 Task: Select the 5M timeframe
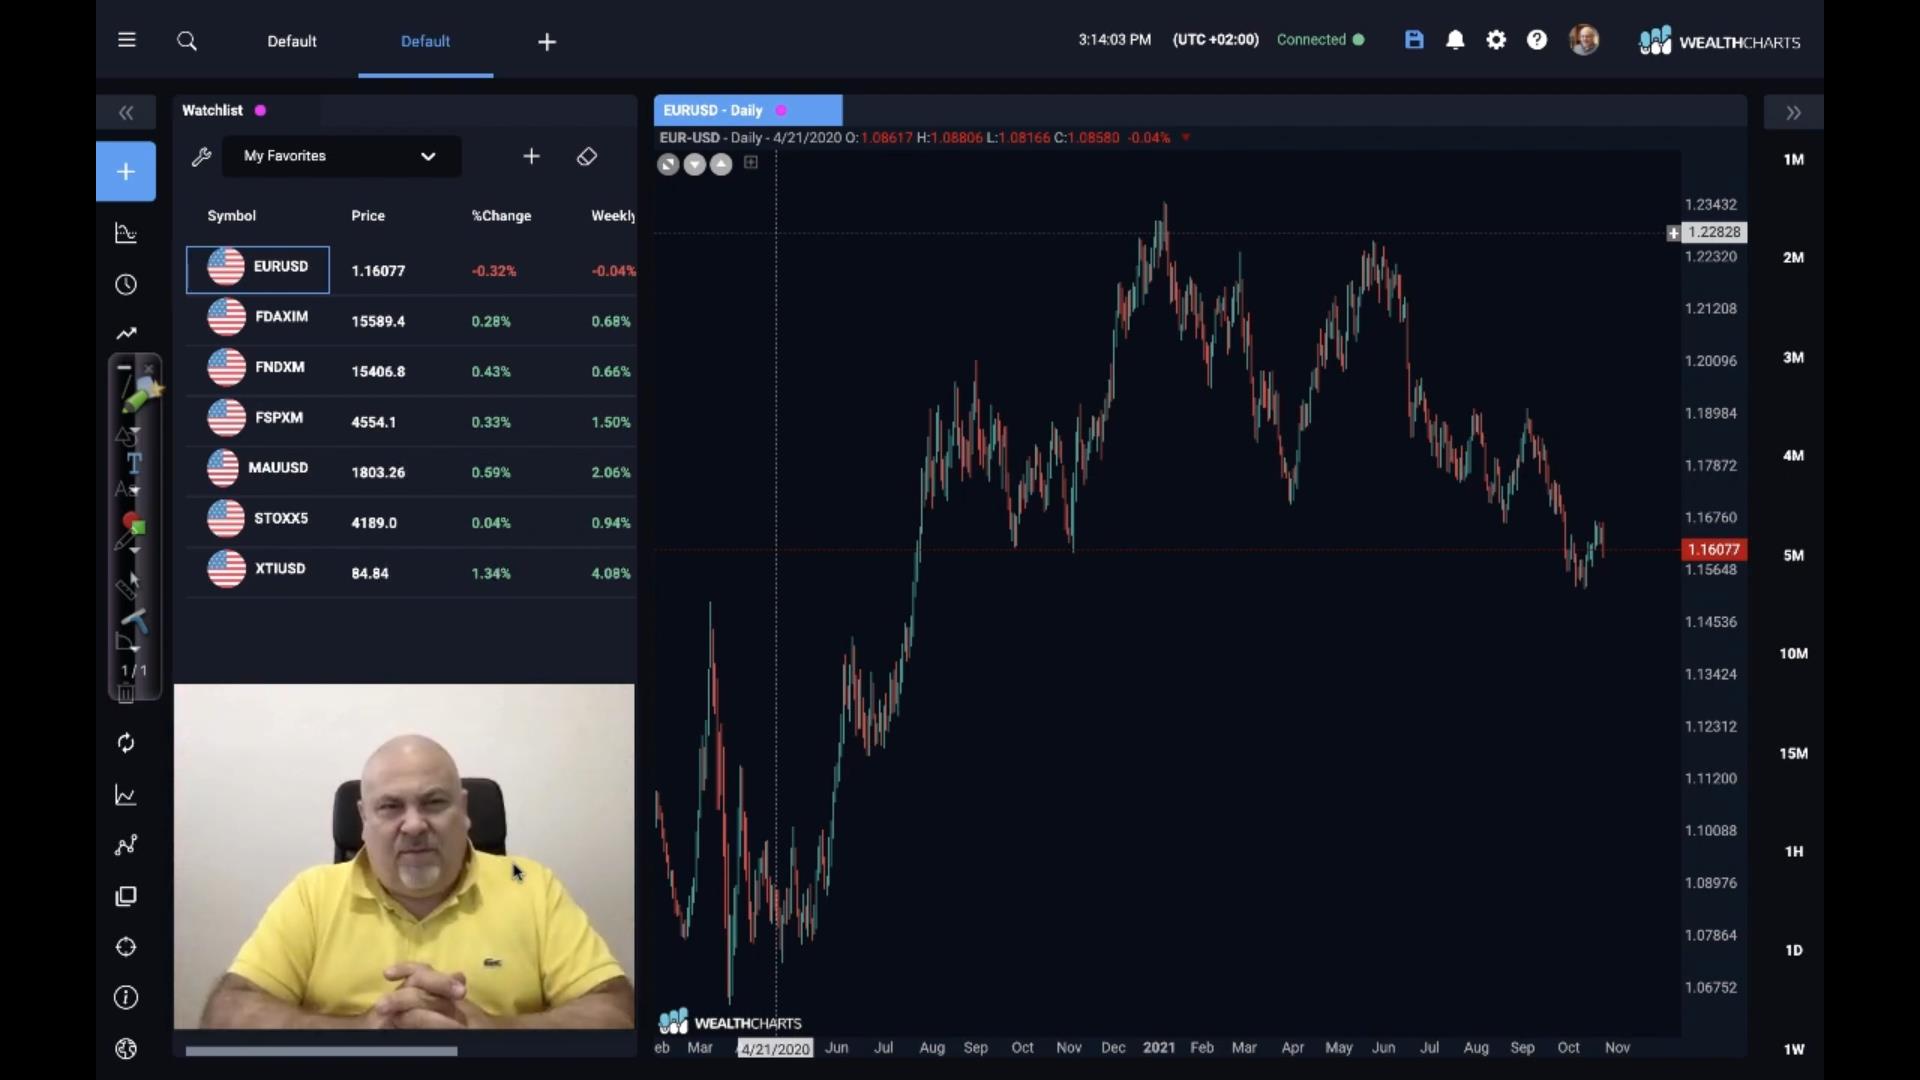[x=1794, y=555]
